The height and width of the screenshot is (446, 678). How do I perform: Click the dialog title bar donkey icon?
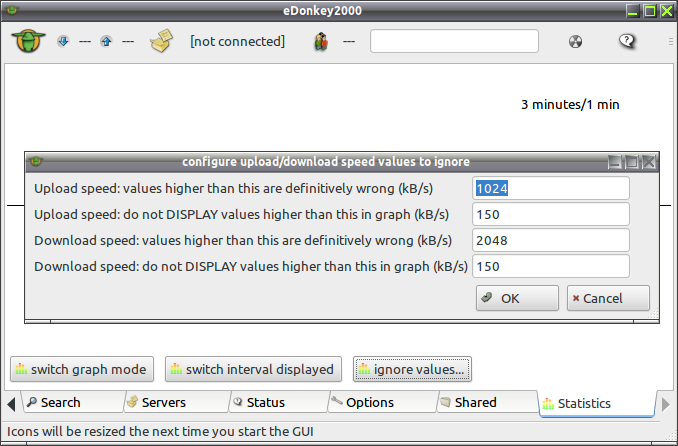(36, 161)
